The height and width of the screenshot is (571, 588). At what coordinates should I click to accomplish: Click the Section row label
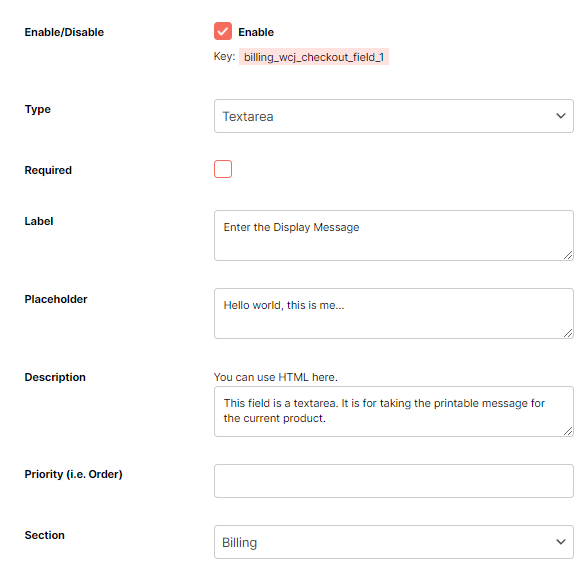[45, 535]
